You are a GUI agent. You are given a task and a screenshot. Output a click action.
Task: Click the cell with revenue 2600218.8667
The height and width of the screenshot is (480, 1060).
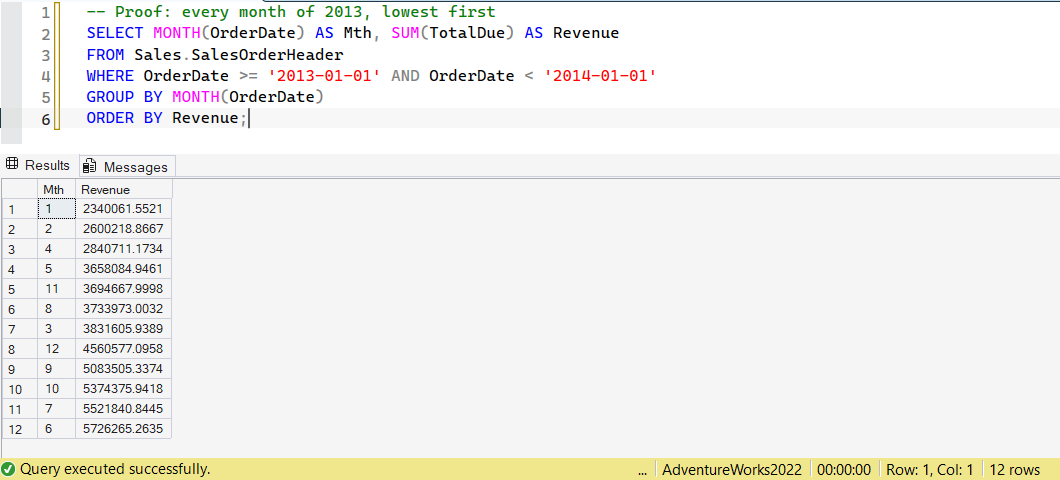(x=123, y=229)
